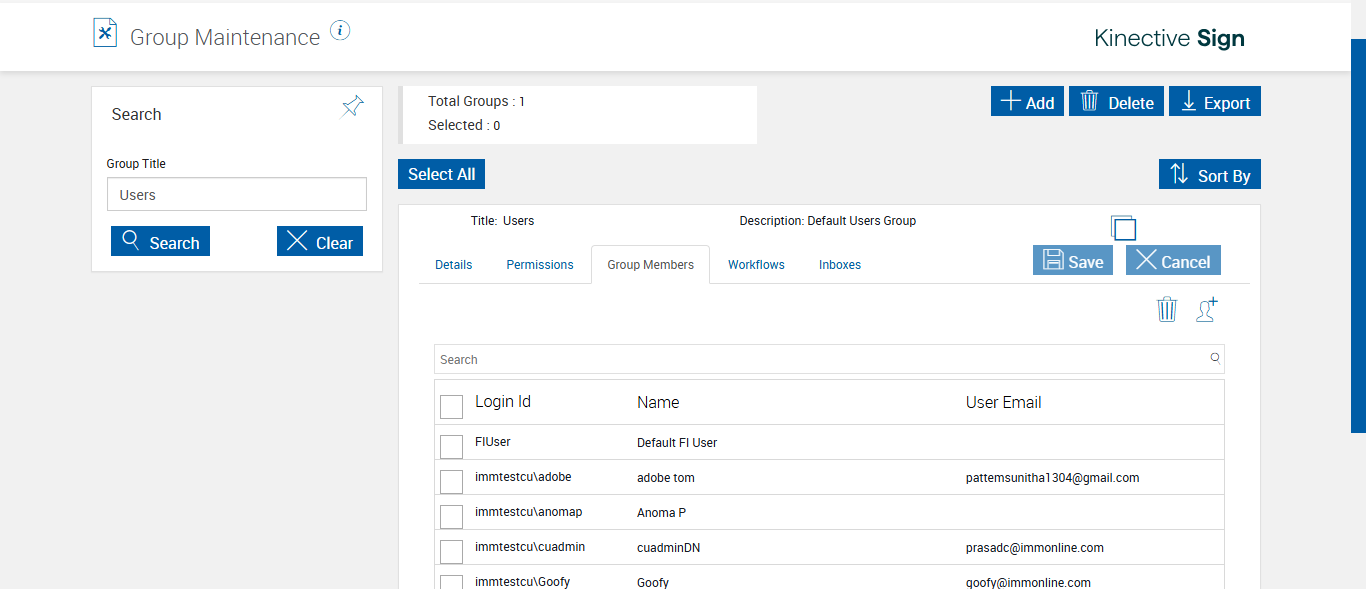
Task: Click email prasadc@immonline.com
Action: 1035,548
